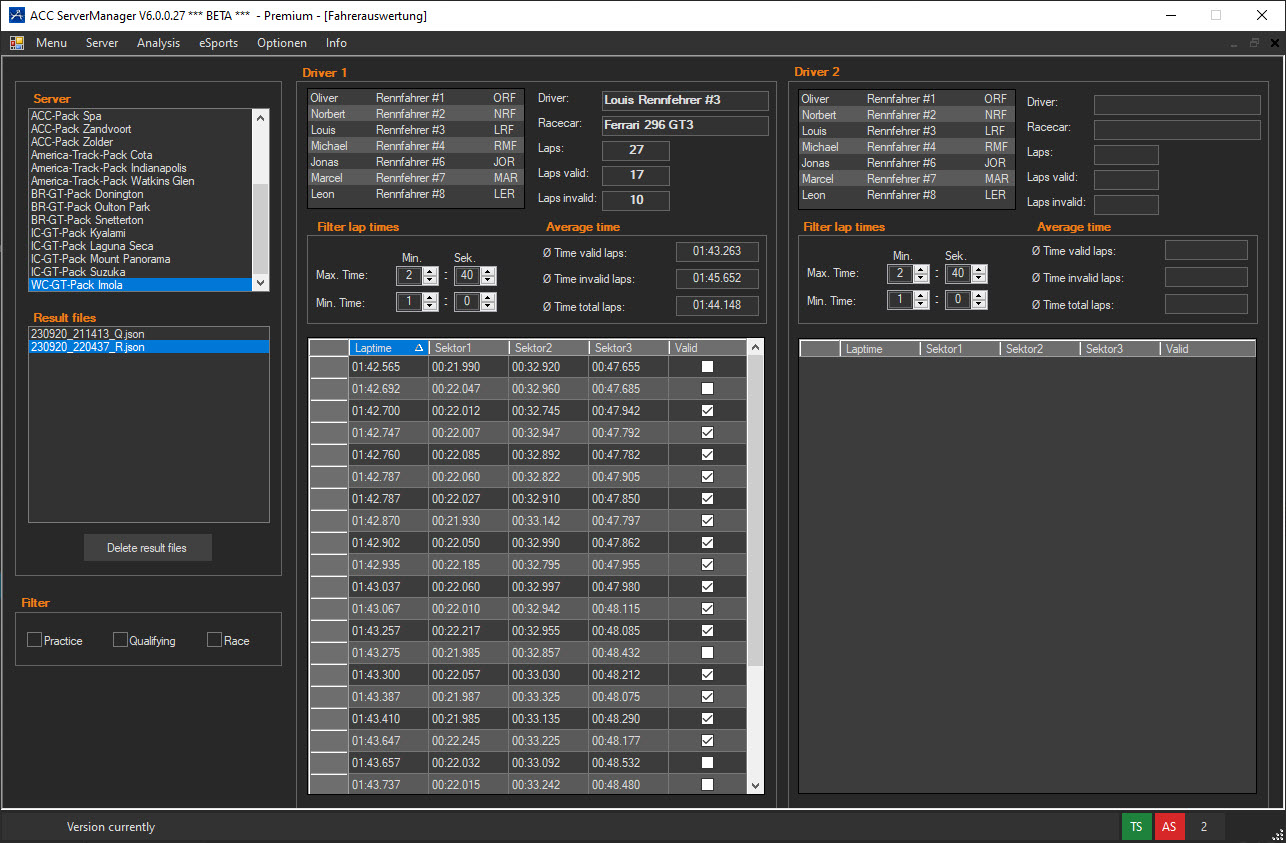Screen dimensions: 1286x843
Task: Enable the Qualifying filter checkbox
Action: tap(120, 640)
